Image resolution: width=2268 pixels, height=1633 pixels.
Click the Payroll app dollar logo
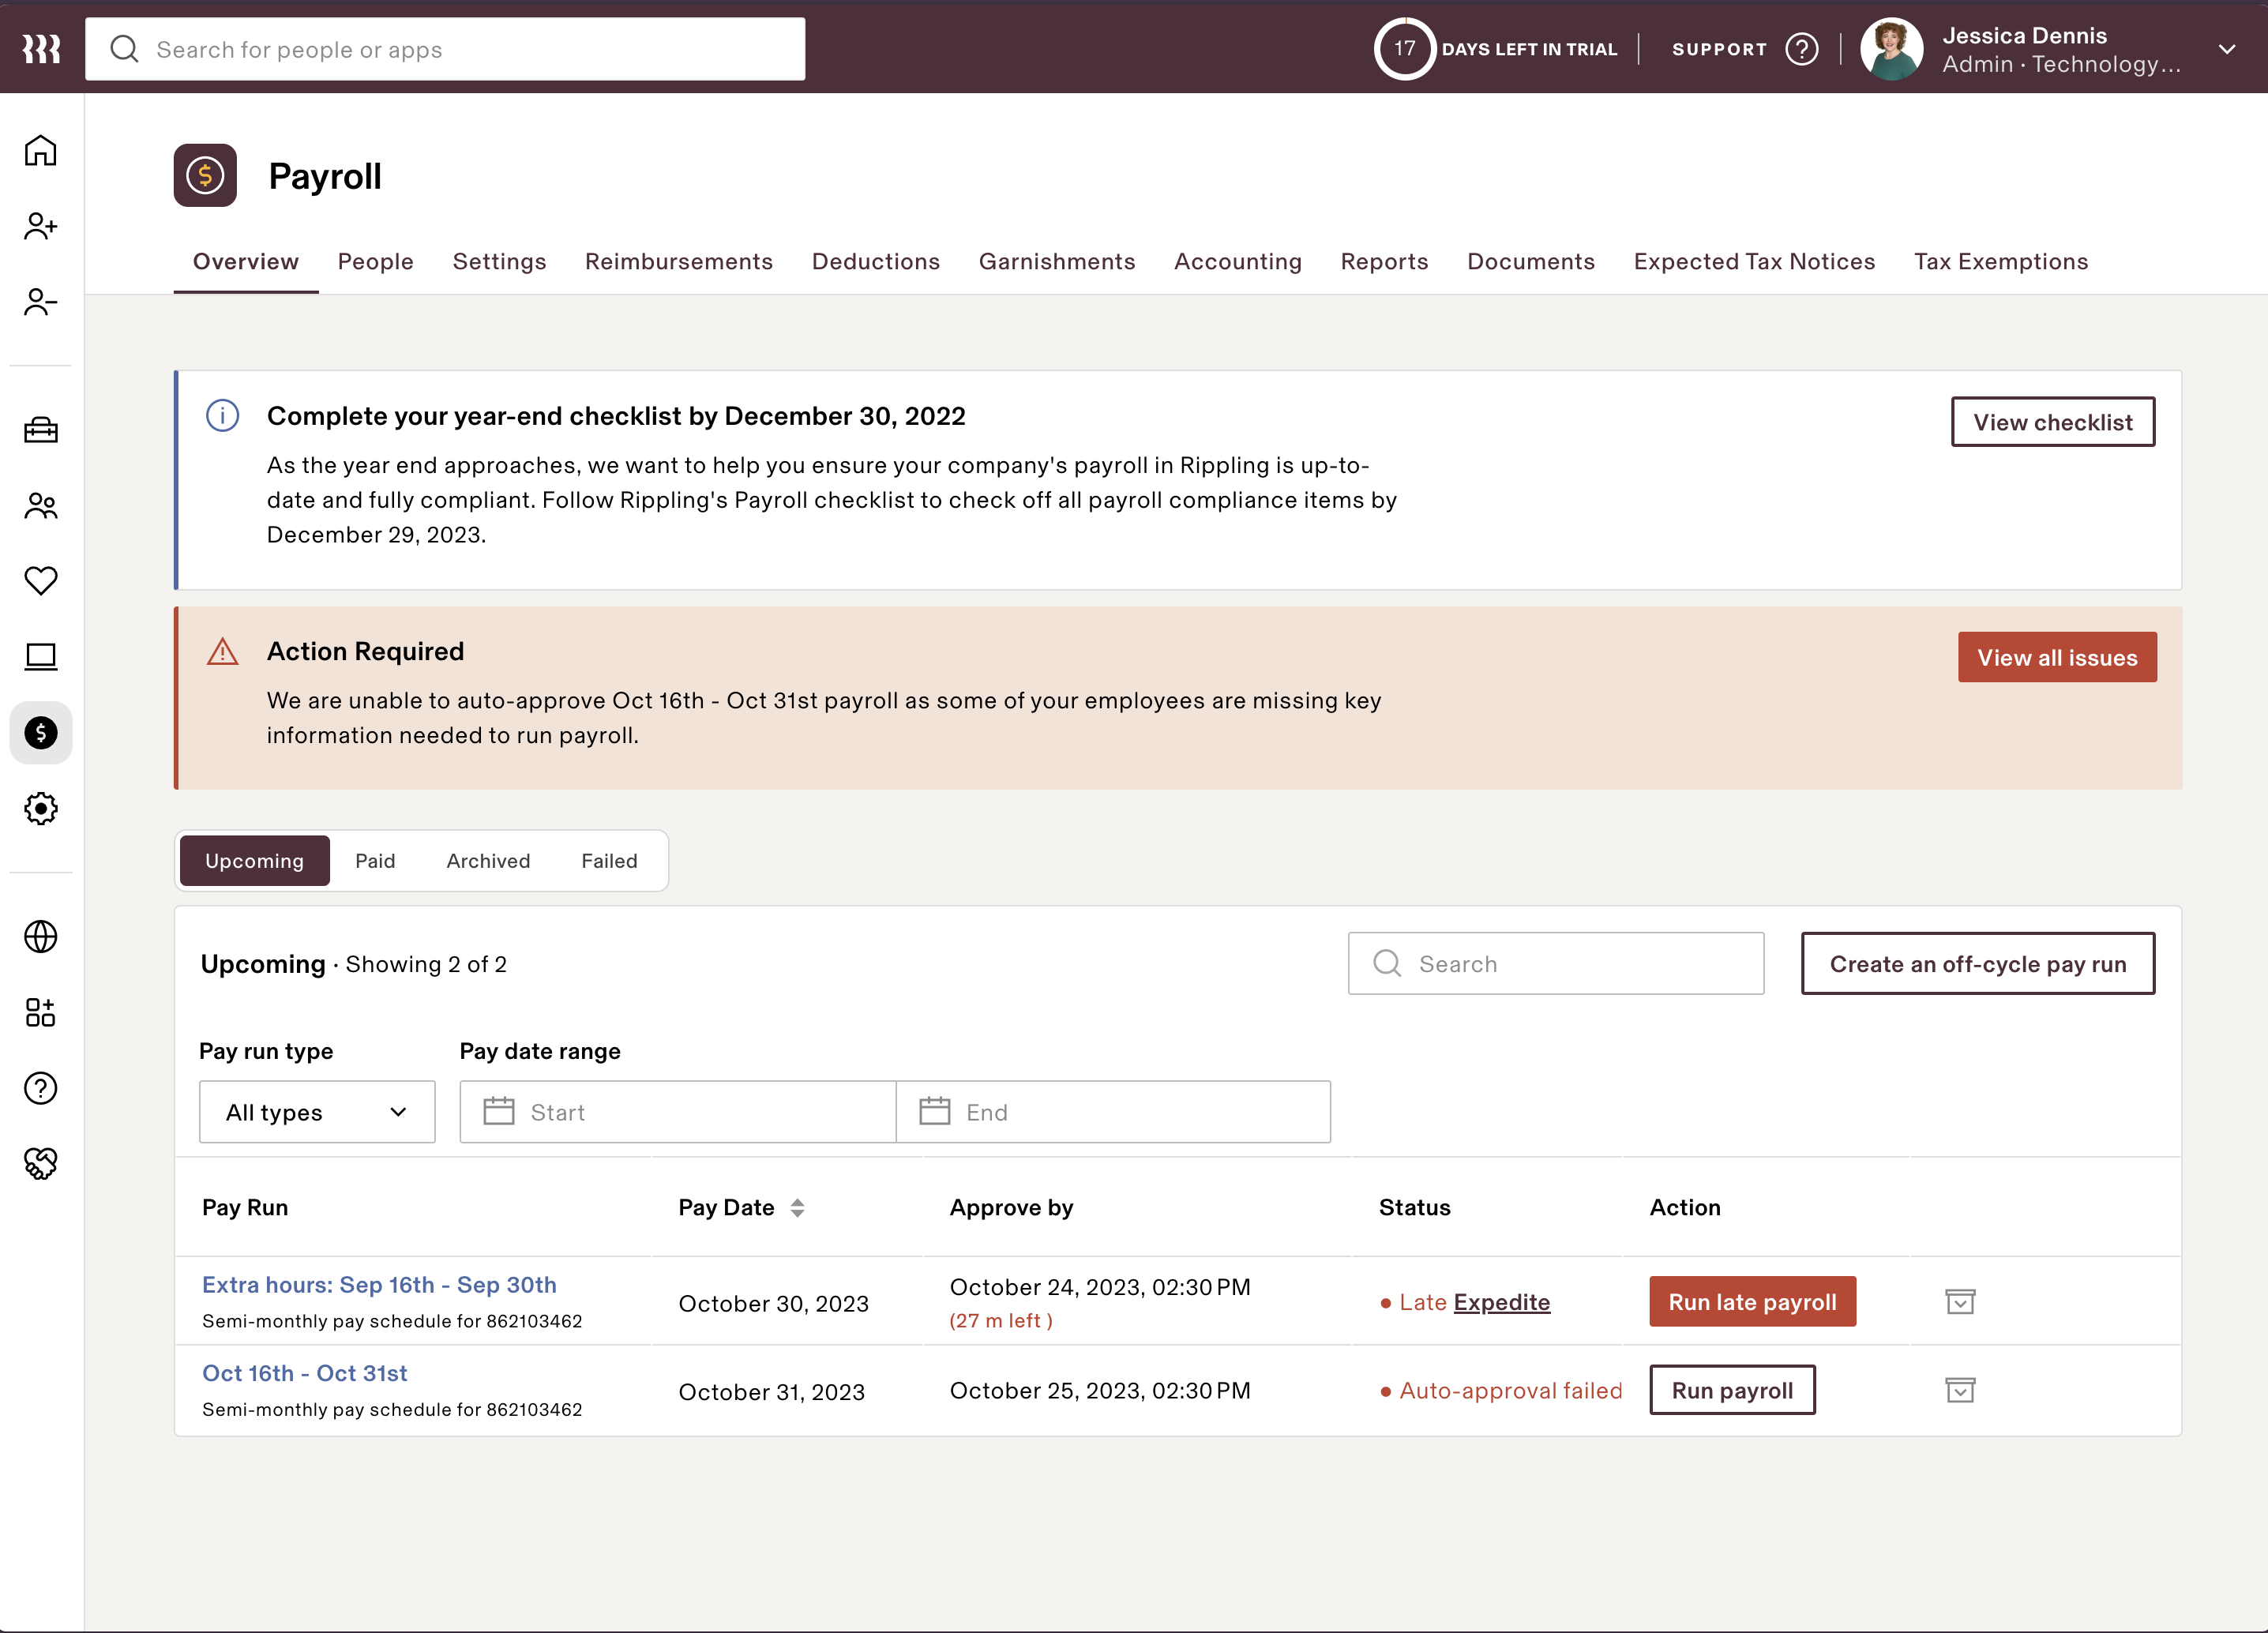[205, 175]
